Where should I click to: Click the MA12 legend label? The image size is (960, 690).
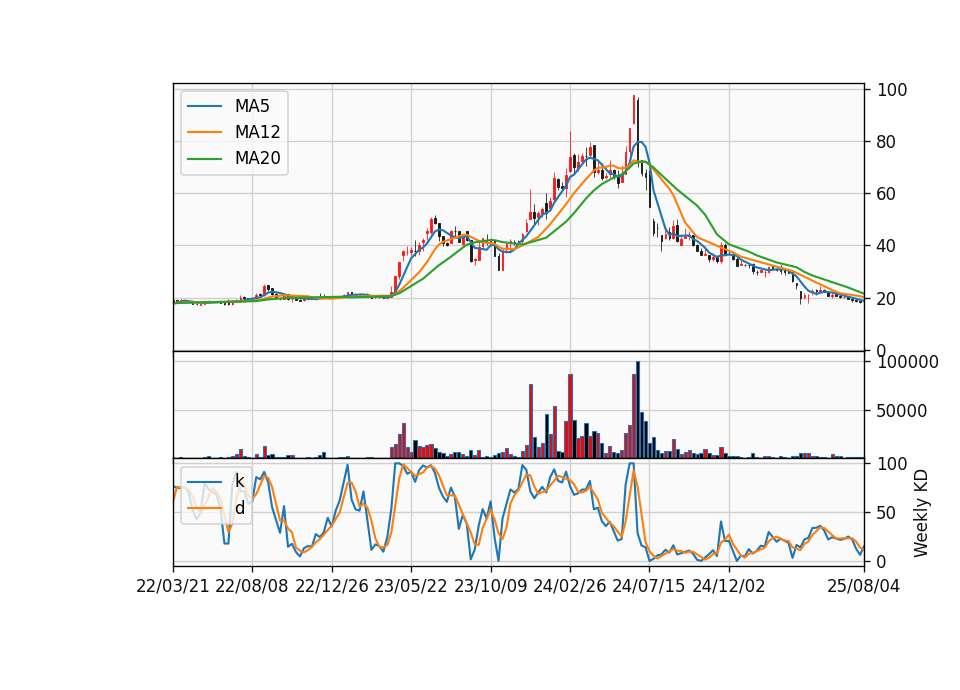[x=257, y=132]
